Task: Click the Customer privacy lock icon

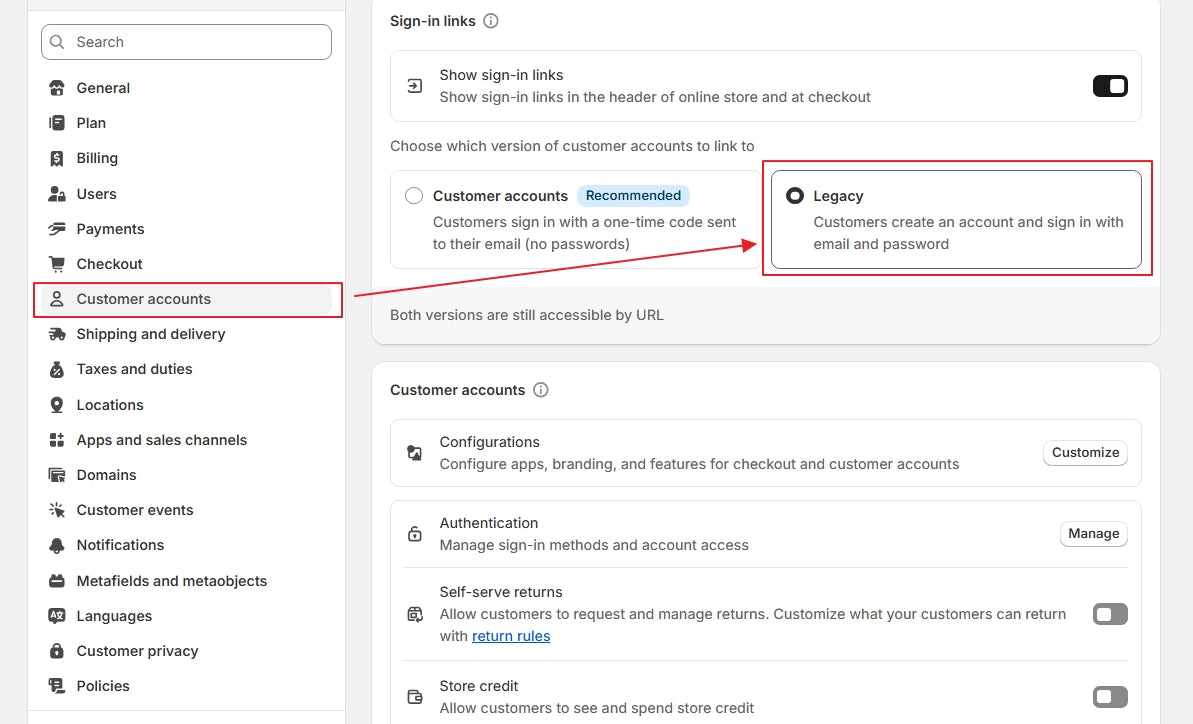Action: (x=57, y=651)
